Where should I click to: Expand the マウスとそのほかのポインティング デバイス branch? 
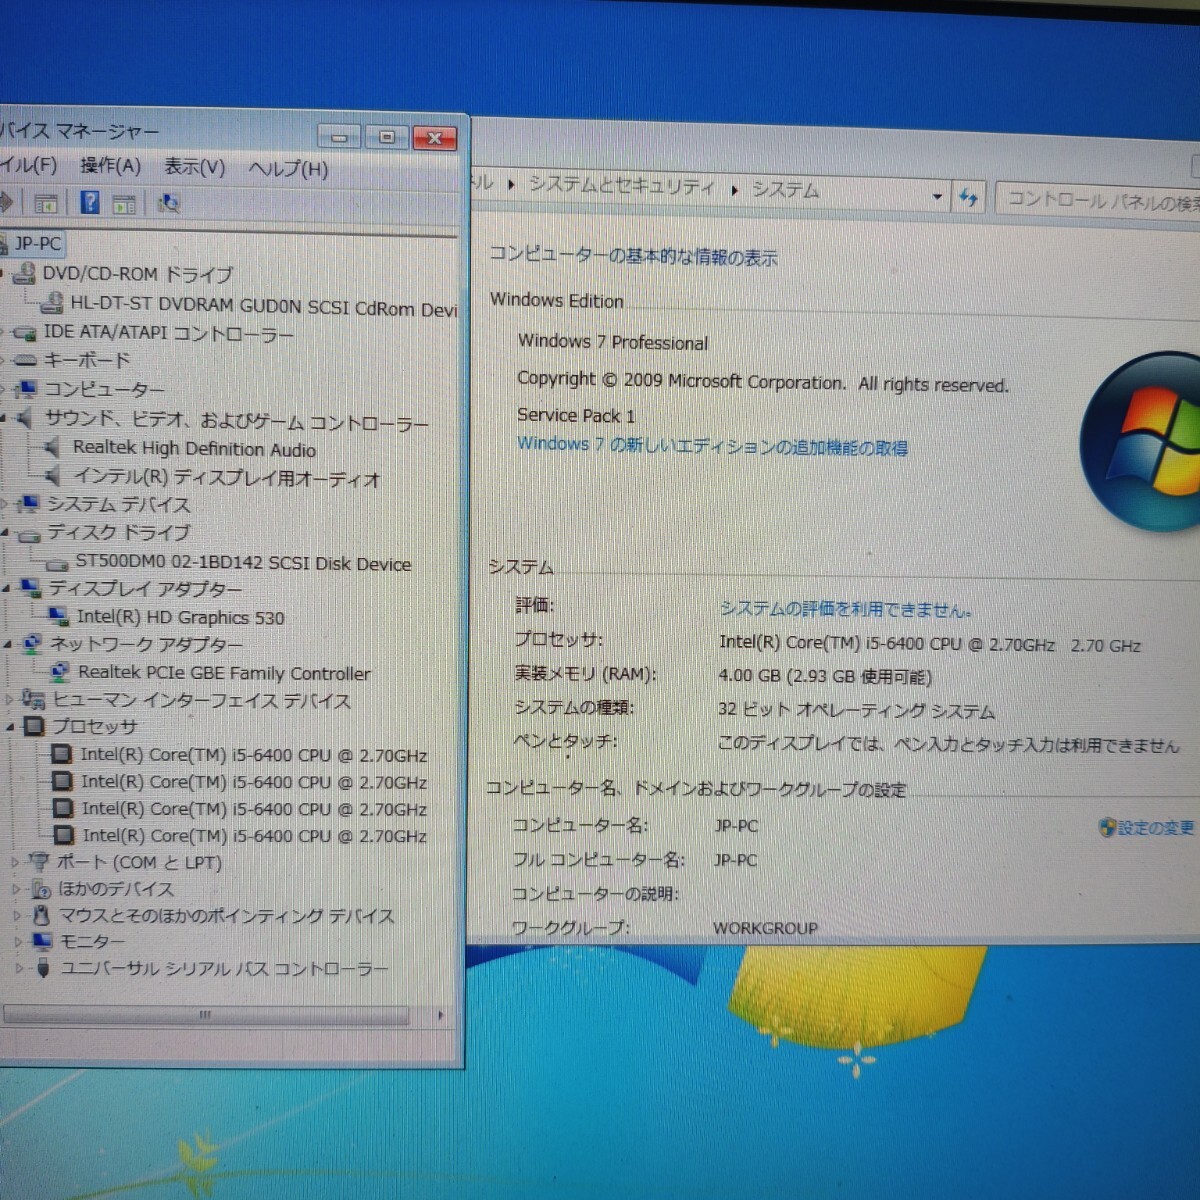click(x=17, y=915)
